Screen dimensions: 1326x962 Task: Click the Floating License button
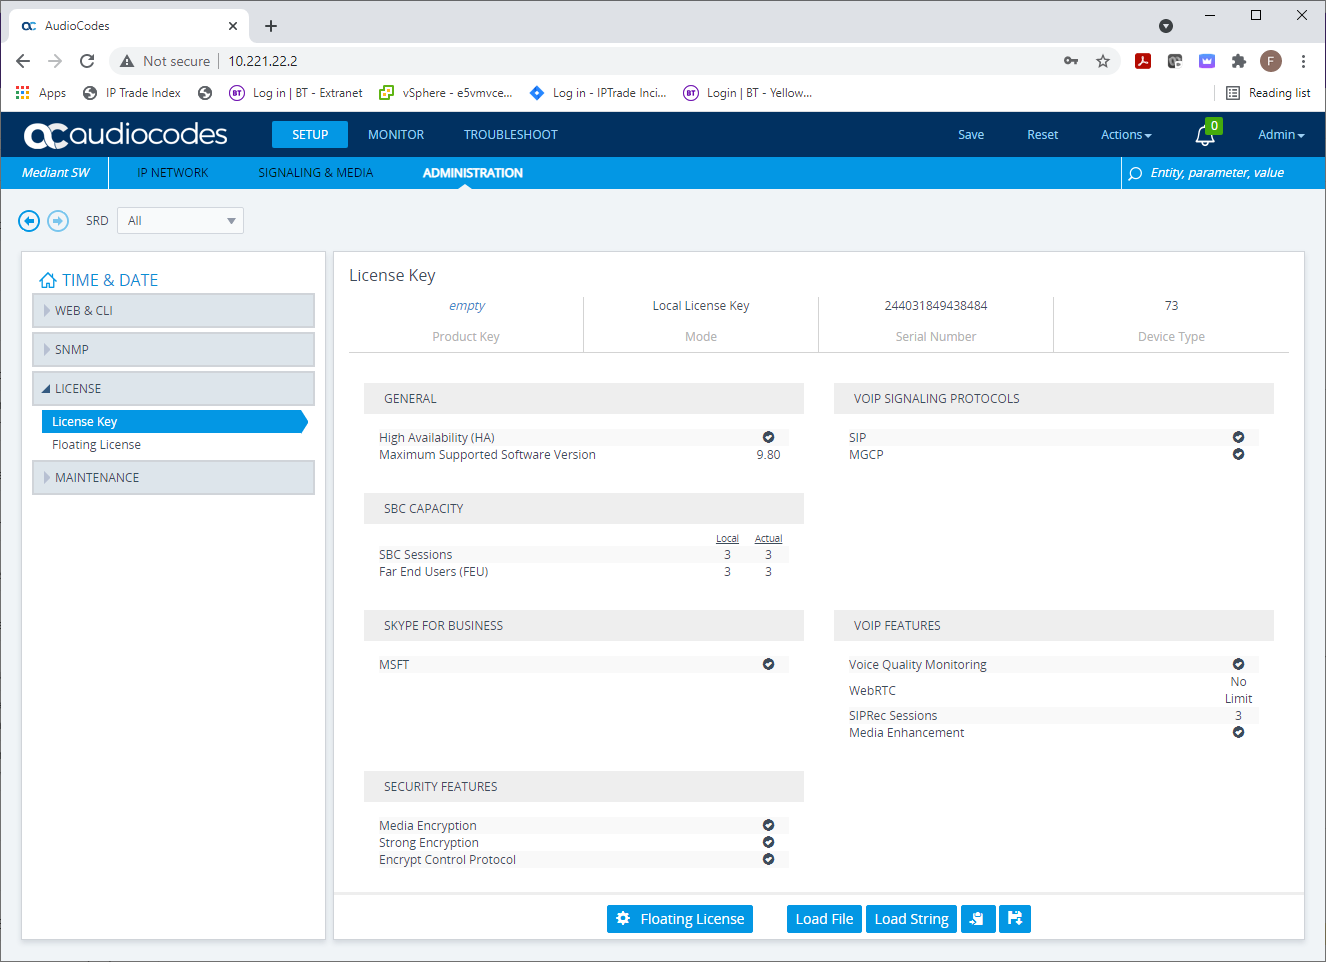click(x=680, y=919)
